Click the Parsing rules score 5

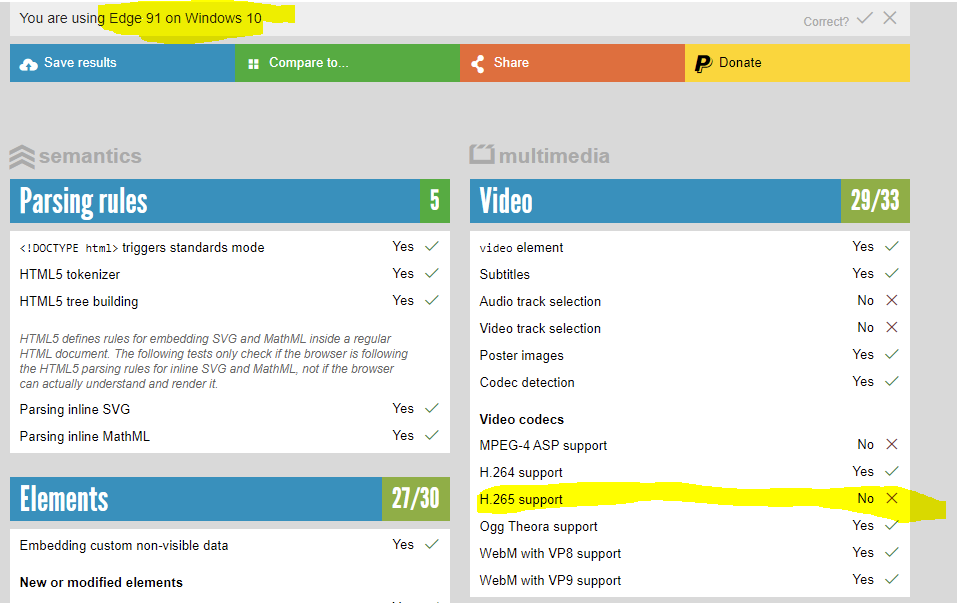[435, 201]
